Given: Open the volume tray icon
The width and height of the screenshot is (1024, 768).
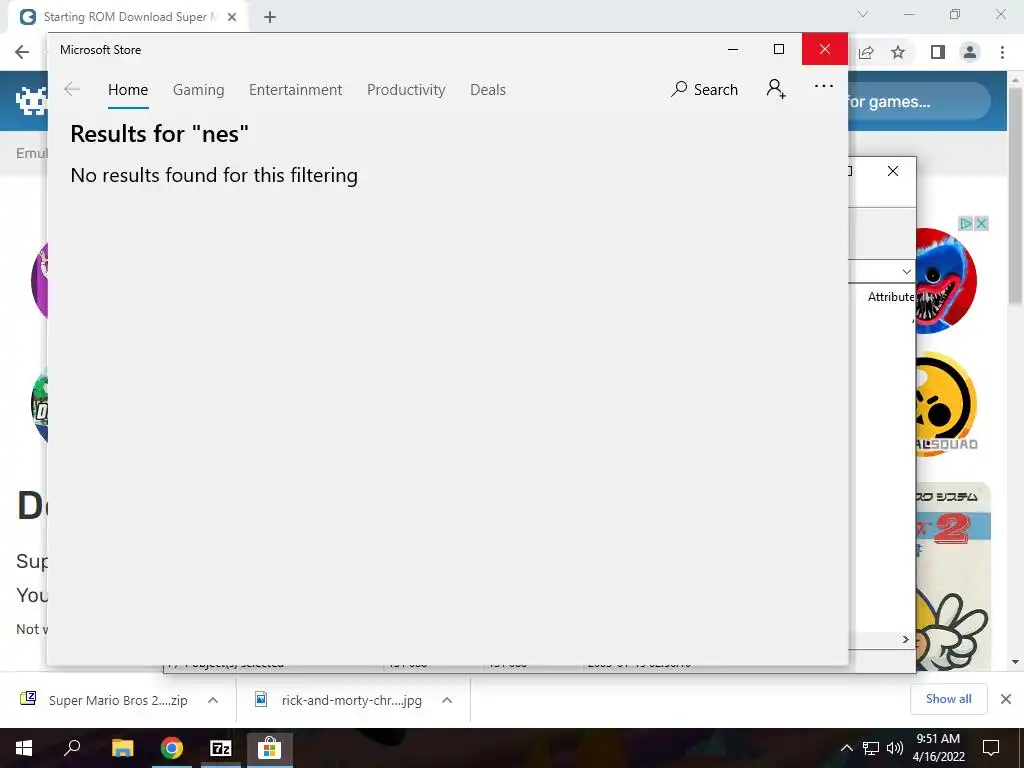Looking at the screenshot, I should pyautogui.click(x=894, y=748).
